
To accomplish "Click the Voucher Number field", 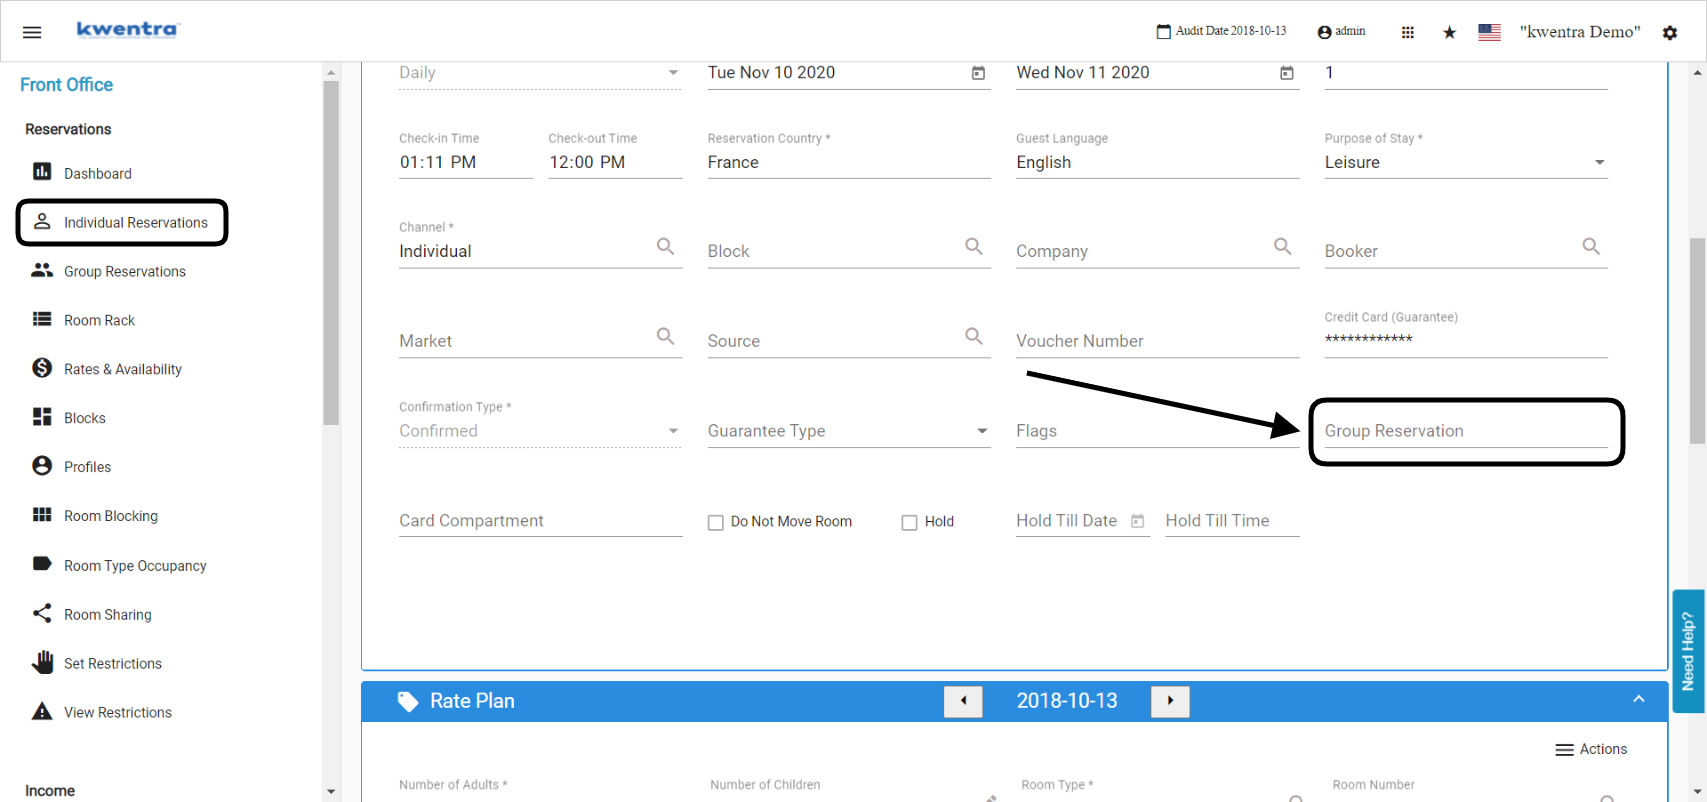I will [1158, 341].
